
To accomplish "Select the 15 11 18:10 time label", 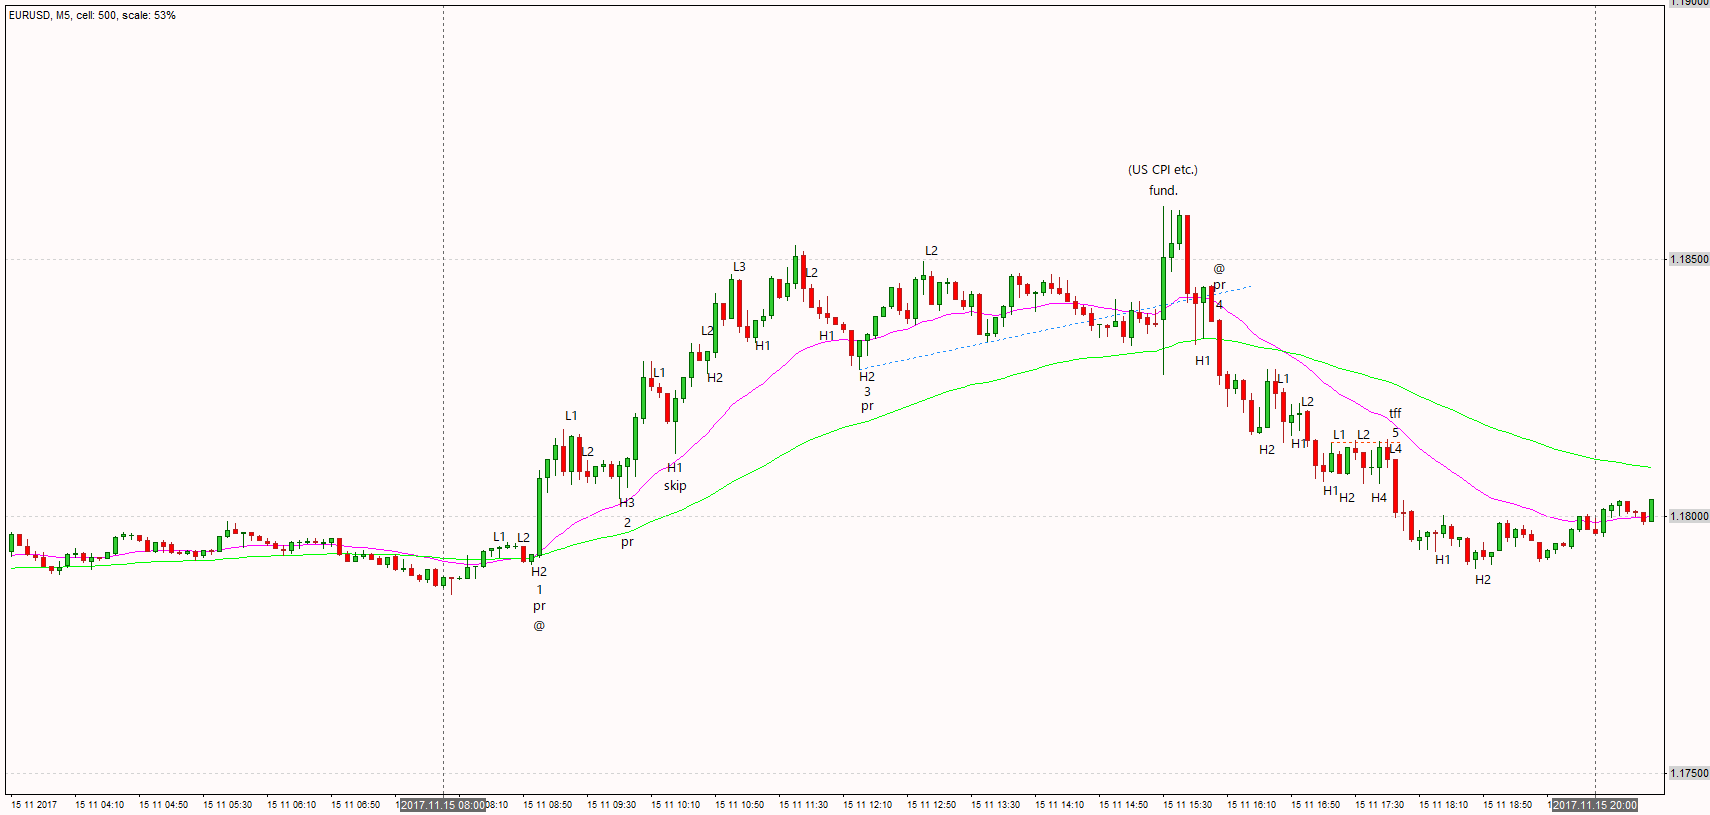I will [1443, 805].
